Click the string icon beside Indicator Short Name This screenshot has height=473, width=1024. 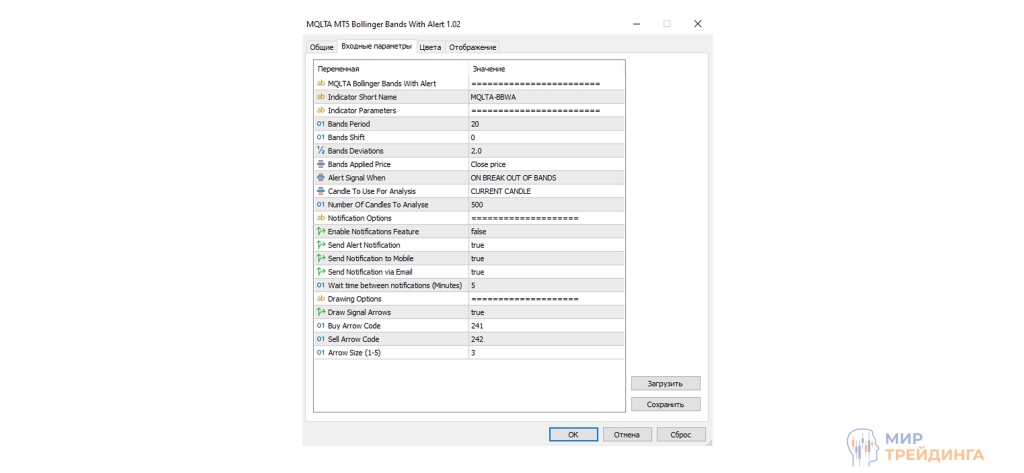321,97
